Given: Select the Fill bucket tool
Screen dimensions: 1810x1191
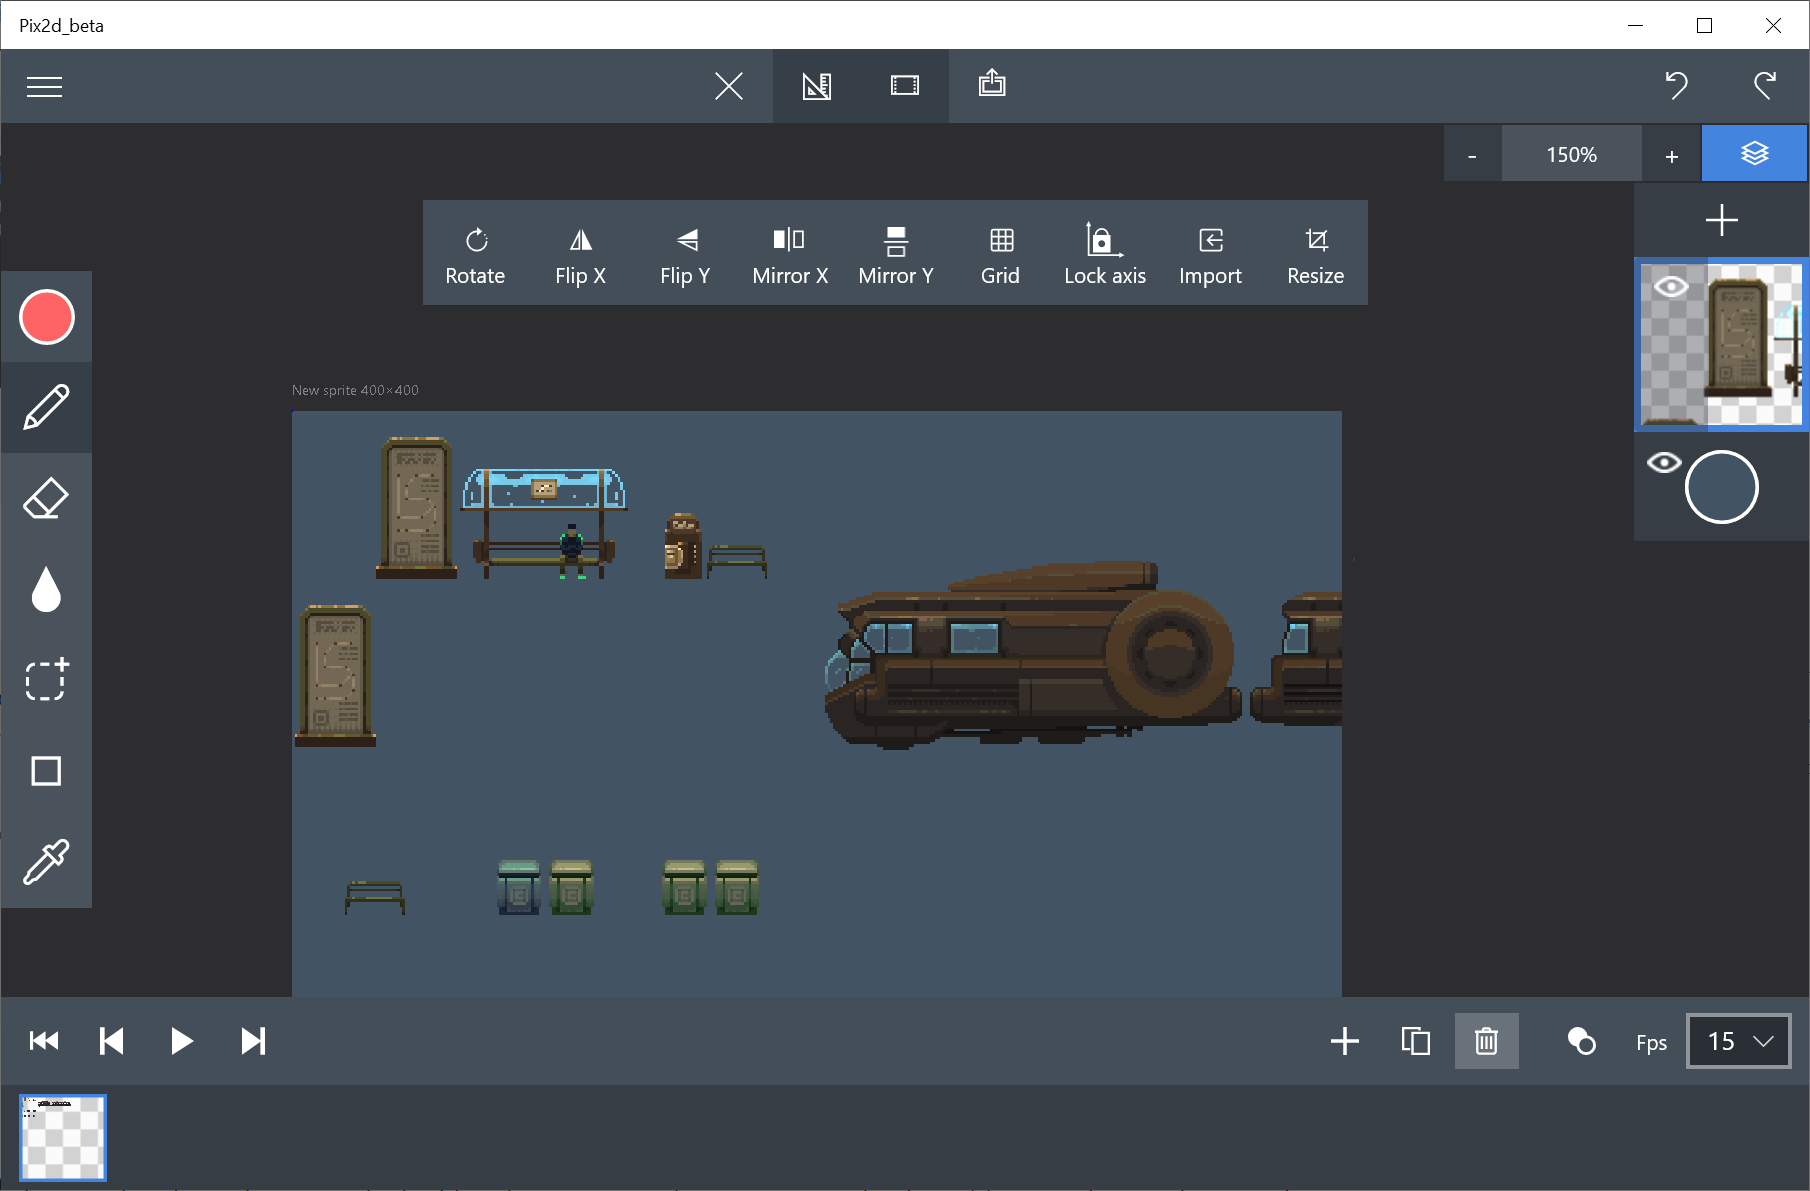Looking at the screenshot, I should [x=46, y=589].
